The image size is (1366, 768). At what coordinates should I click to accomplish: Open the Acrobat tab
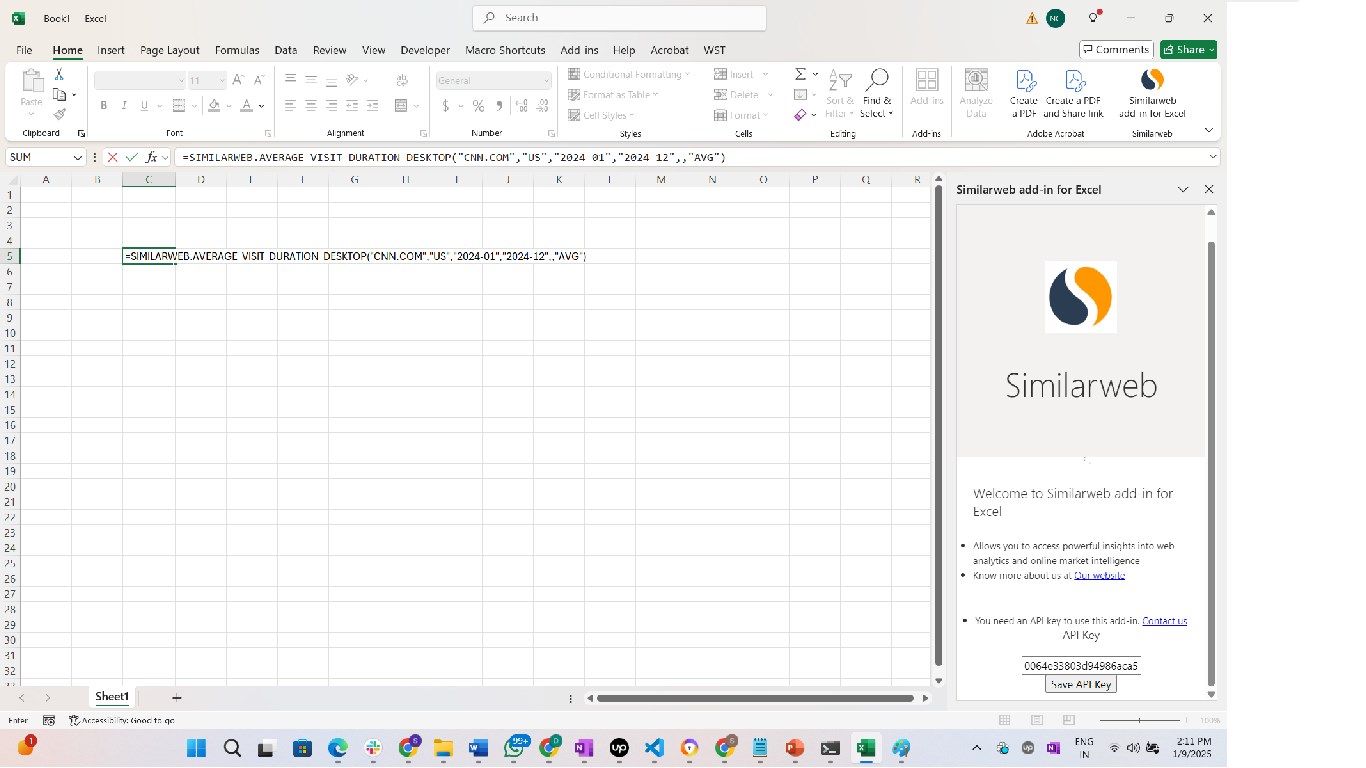pos(669,50)
